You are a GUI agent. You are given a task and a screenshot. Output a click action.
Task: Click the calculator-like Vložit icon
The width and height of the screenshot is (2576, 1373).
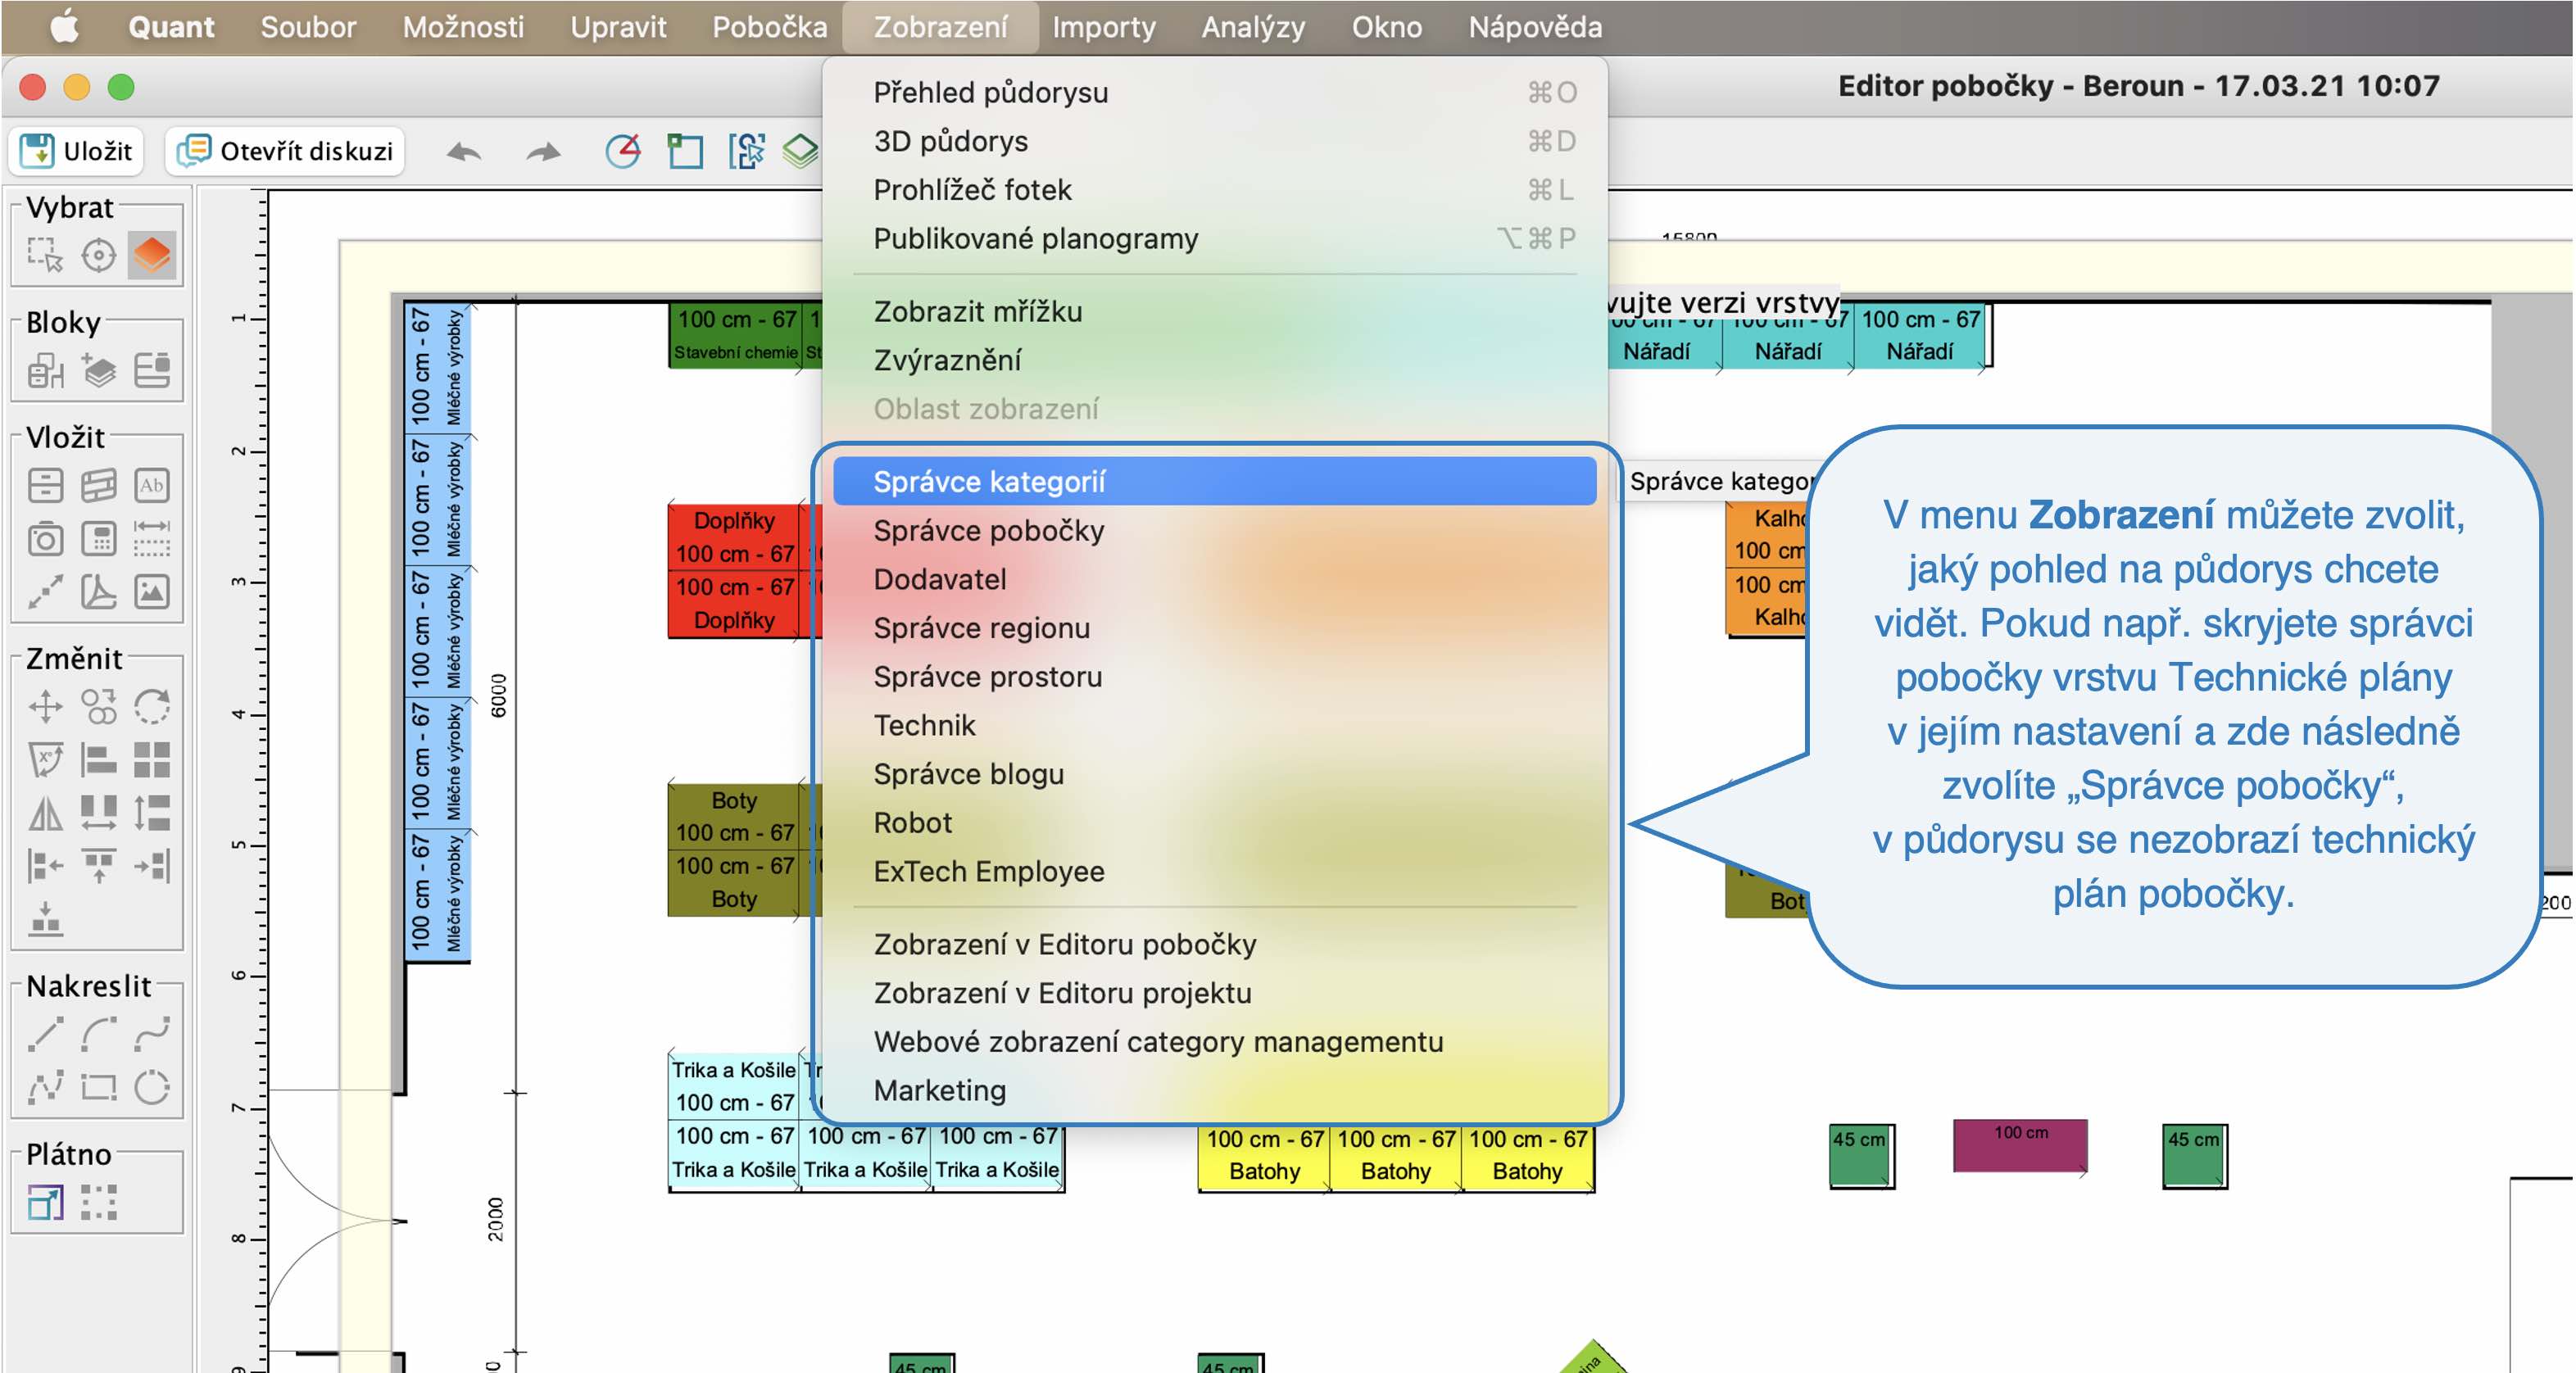click(98, 539)
